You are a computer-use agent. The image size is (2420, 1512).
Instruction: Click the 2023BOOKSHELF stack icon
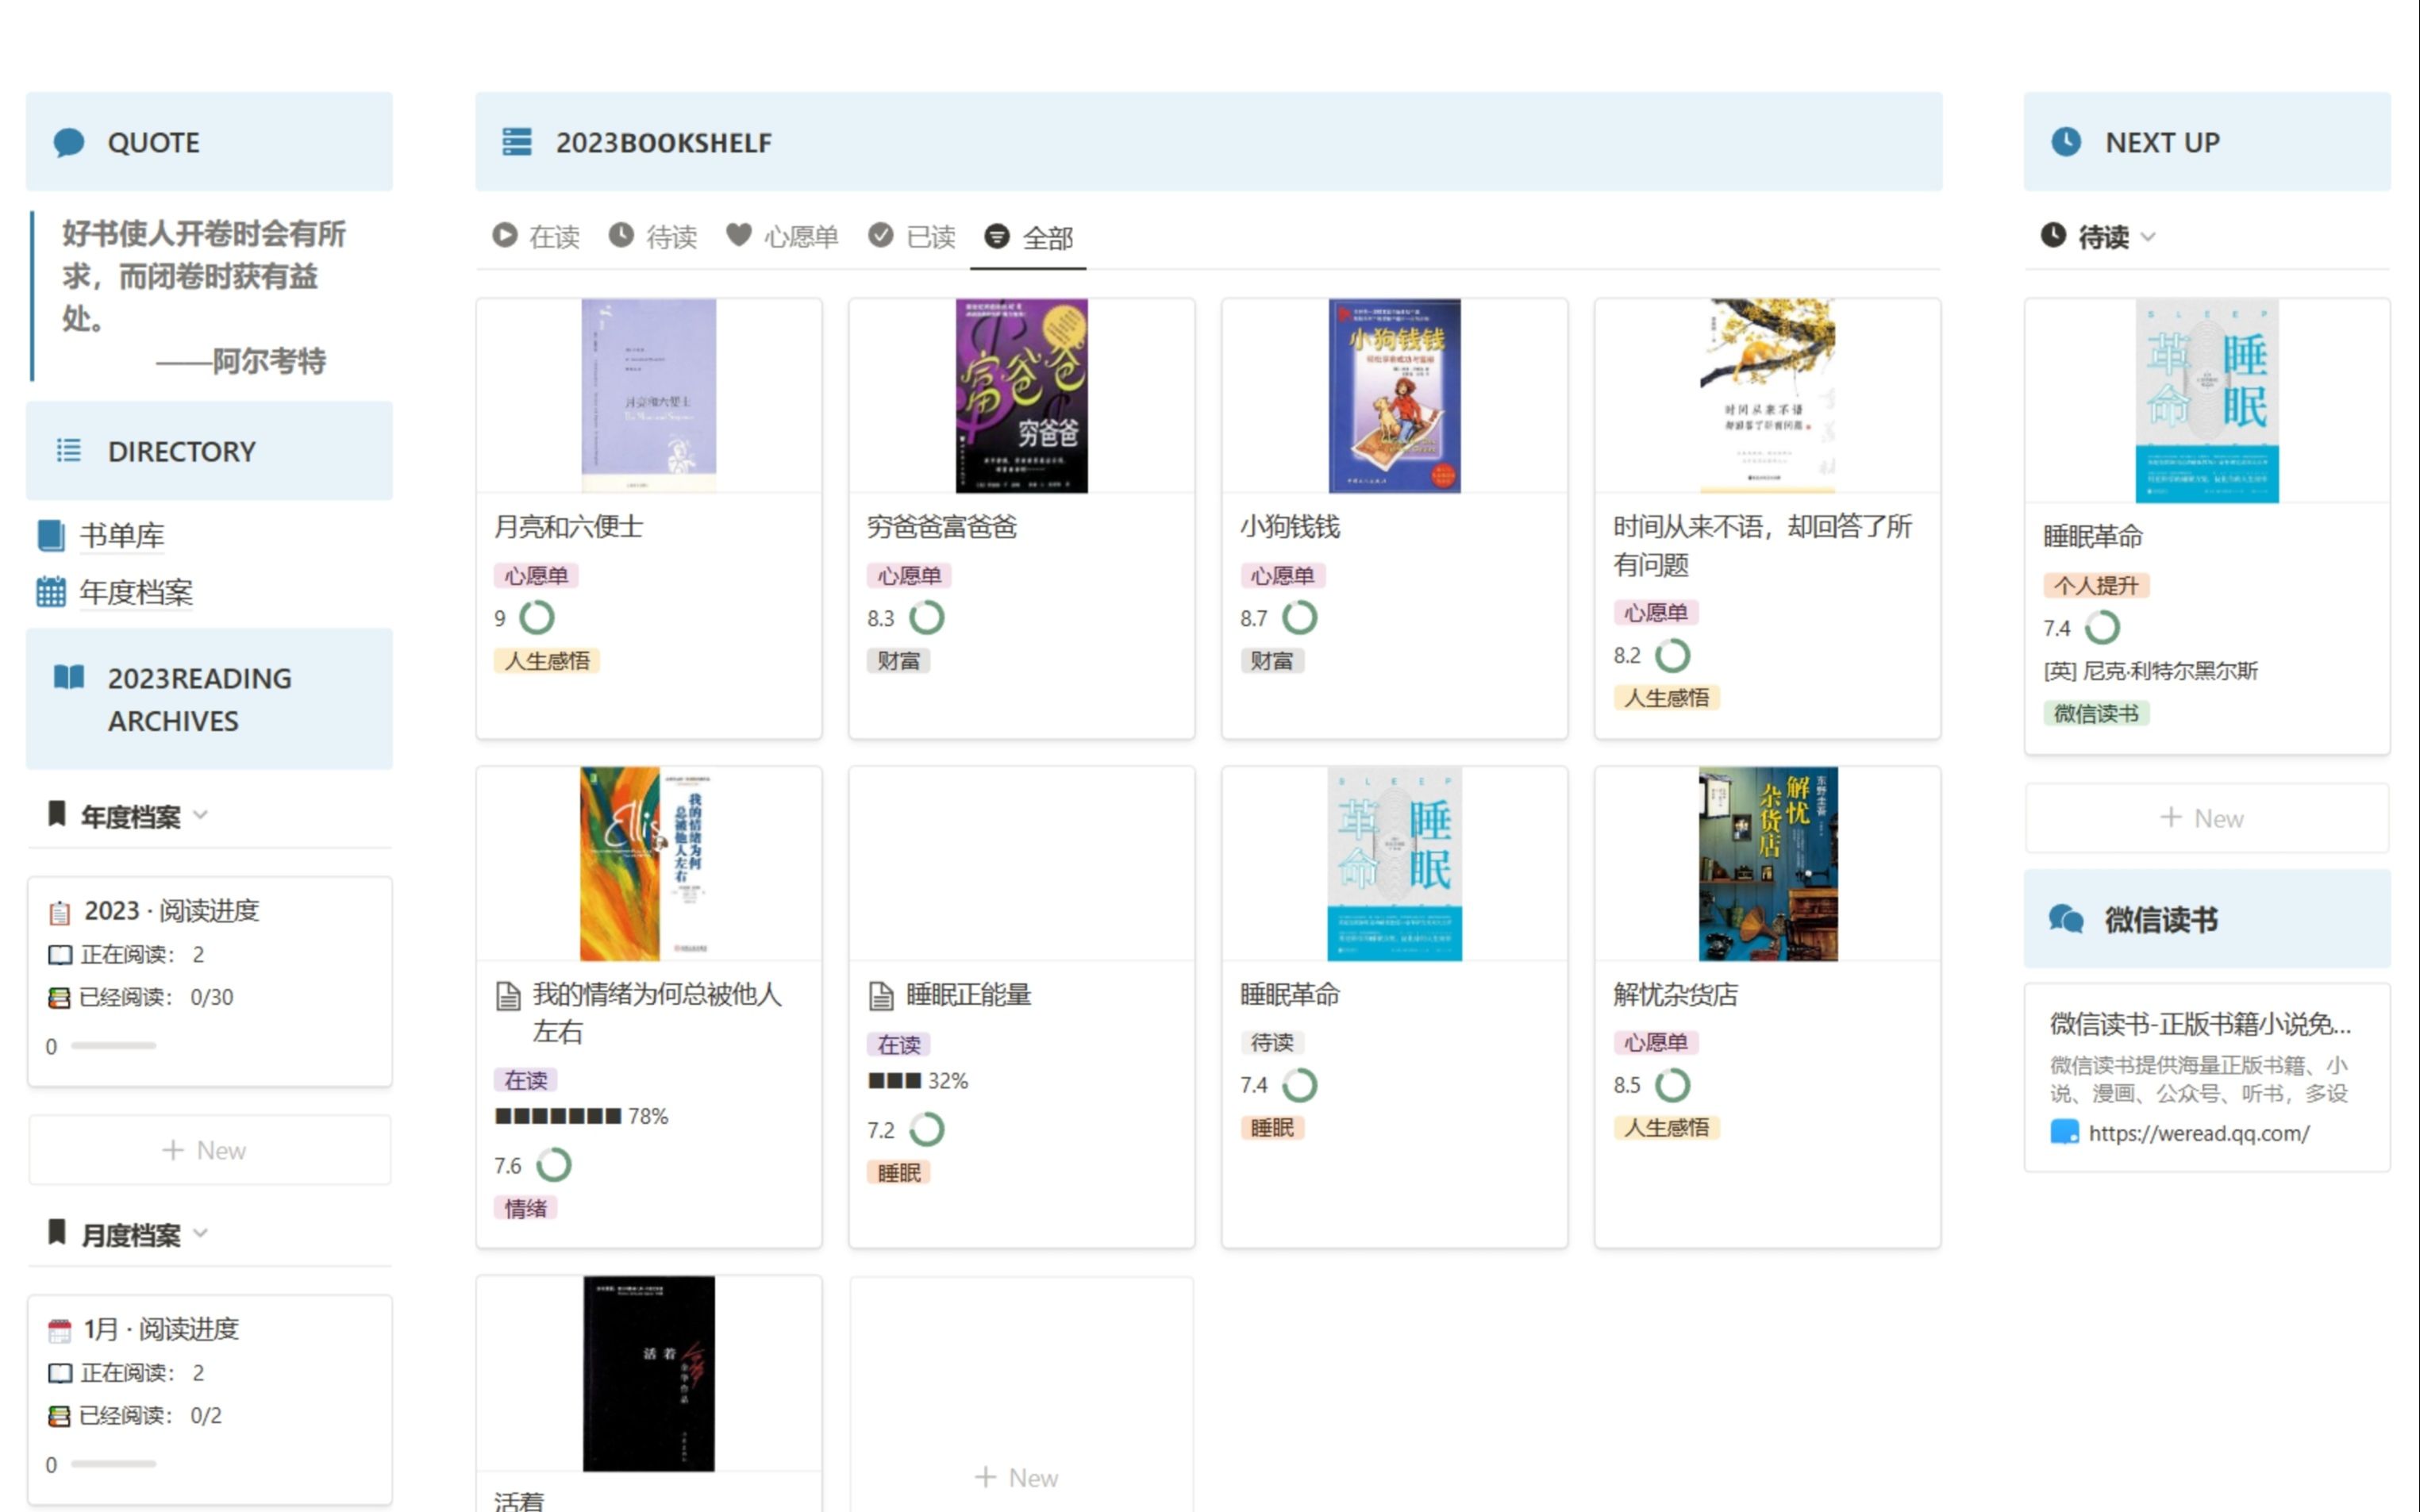(x=516, y=142)
